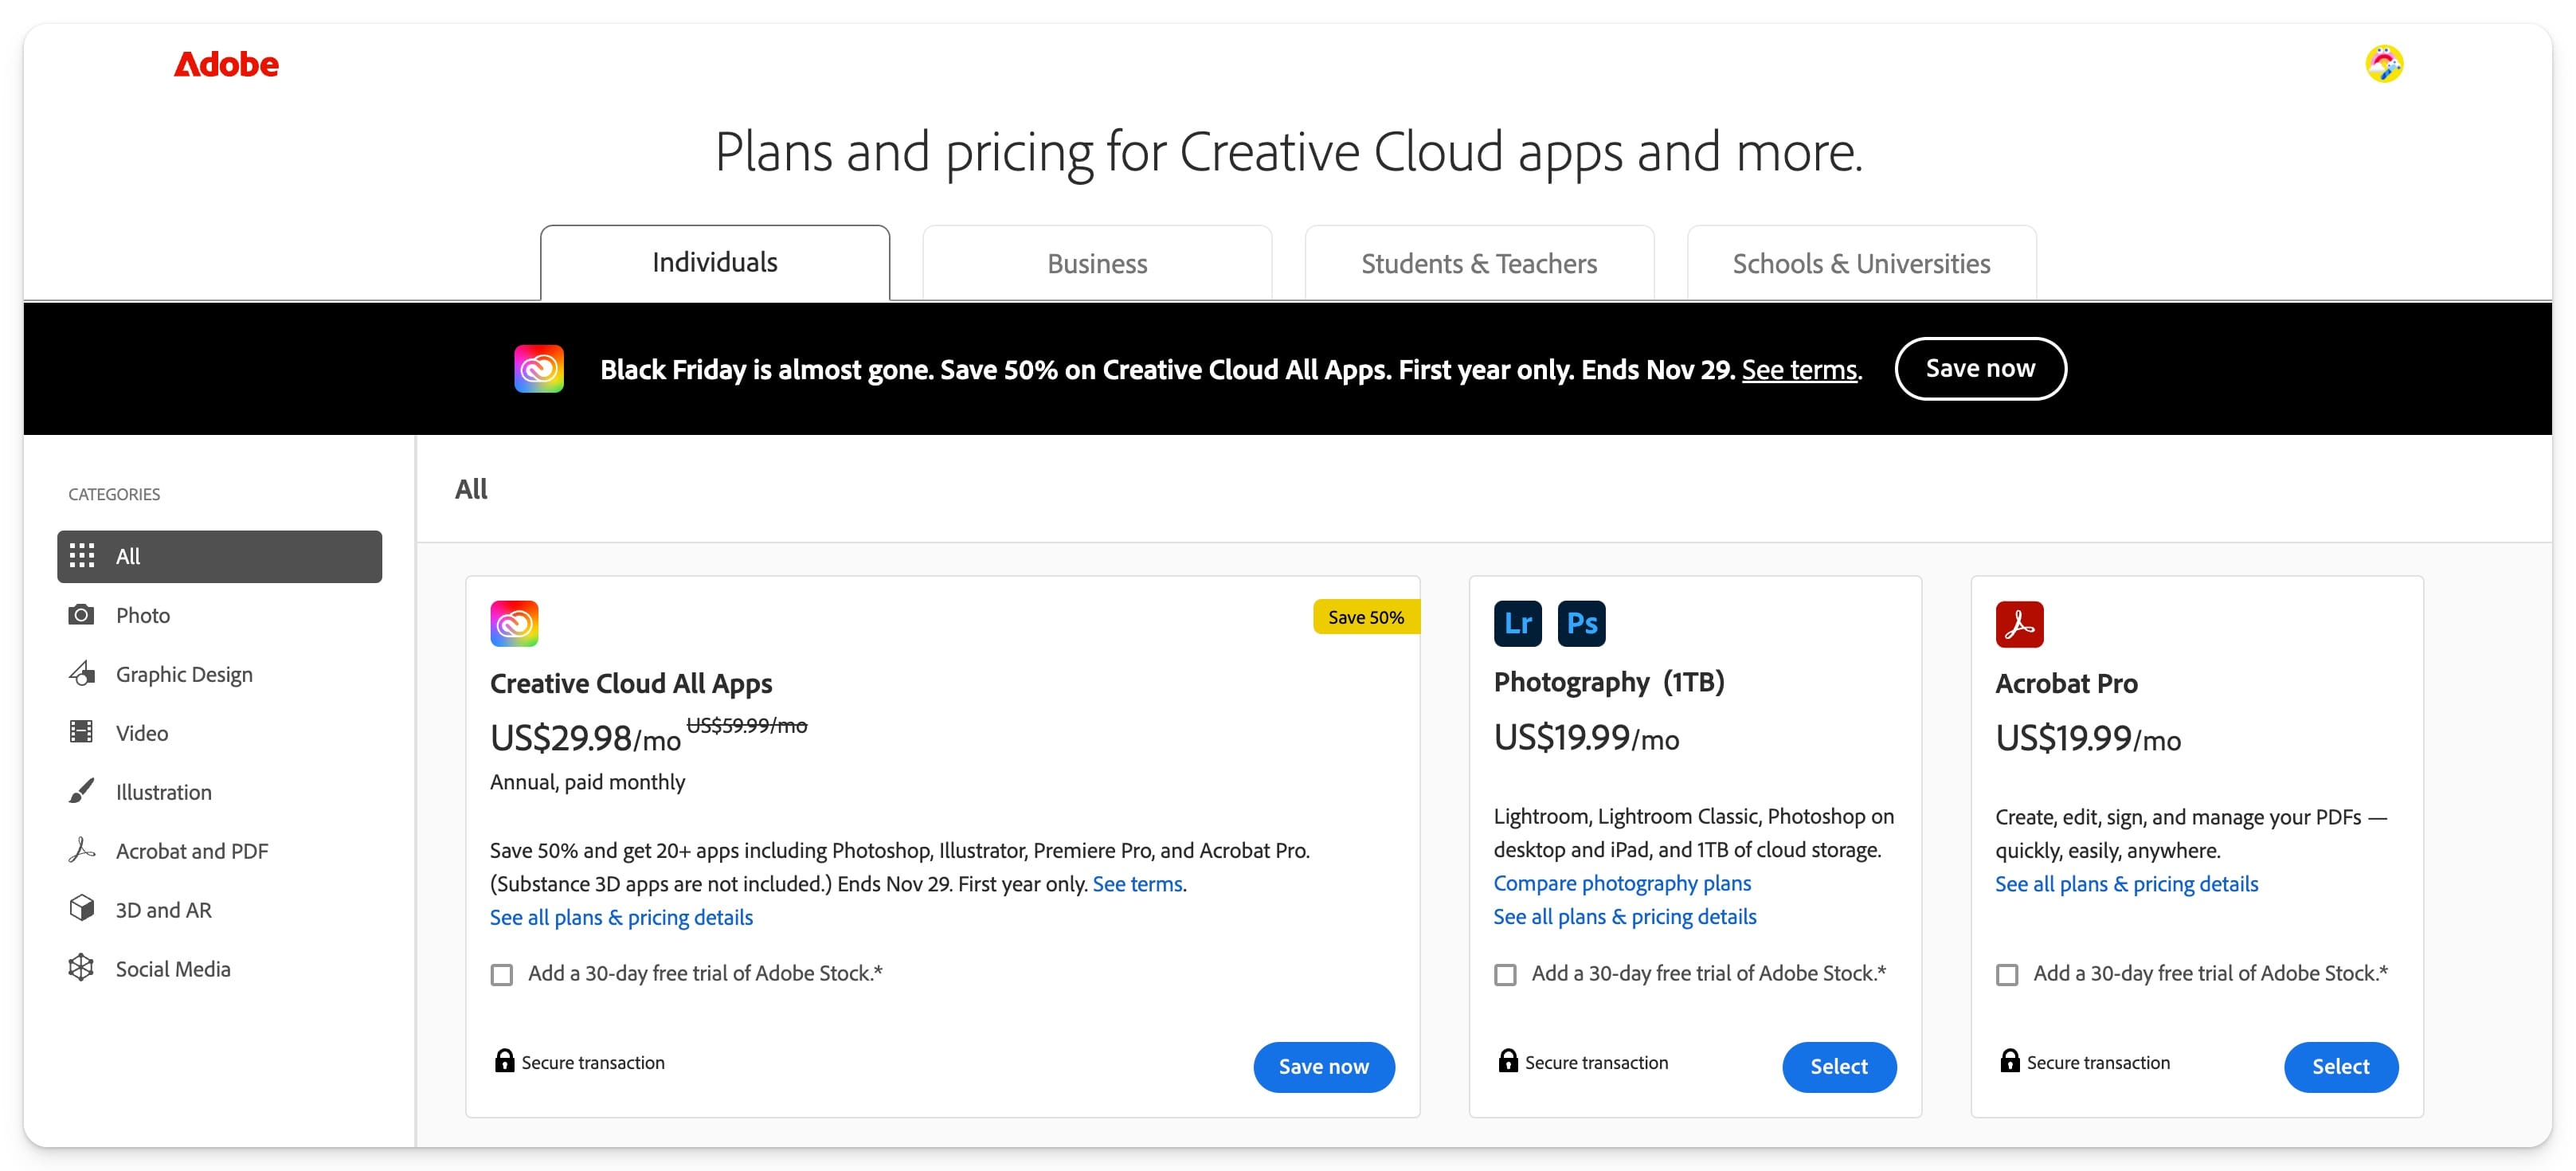Click lock icon in Creative Cloud card

505,1061
